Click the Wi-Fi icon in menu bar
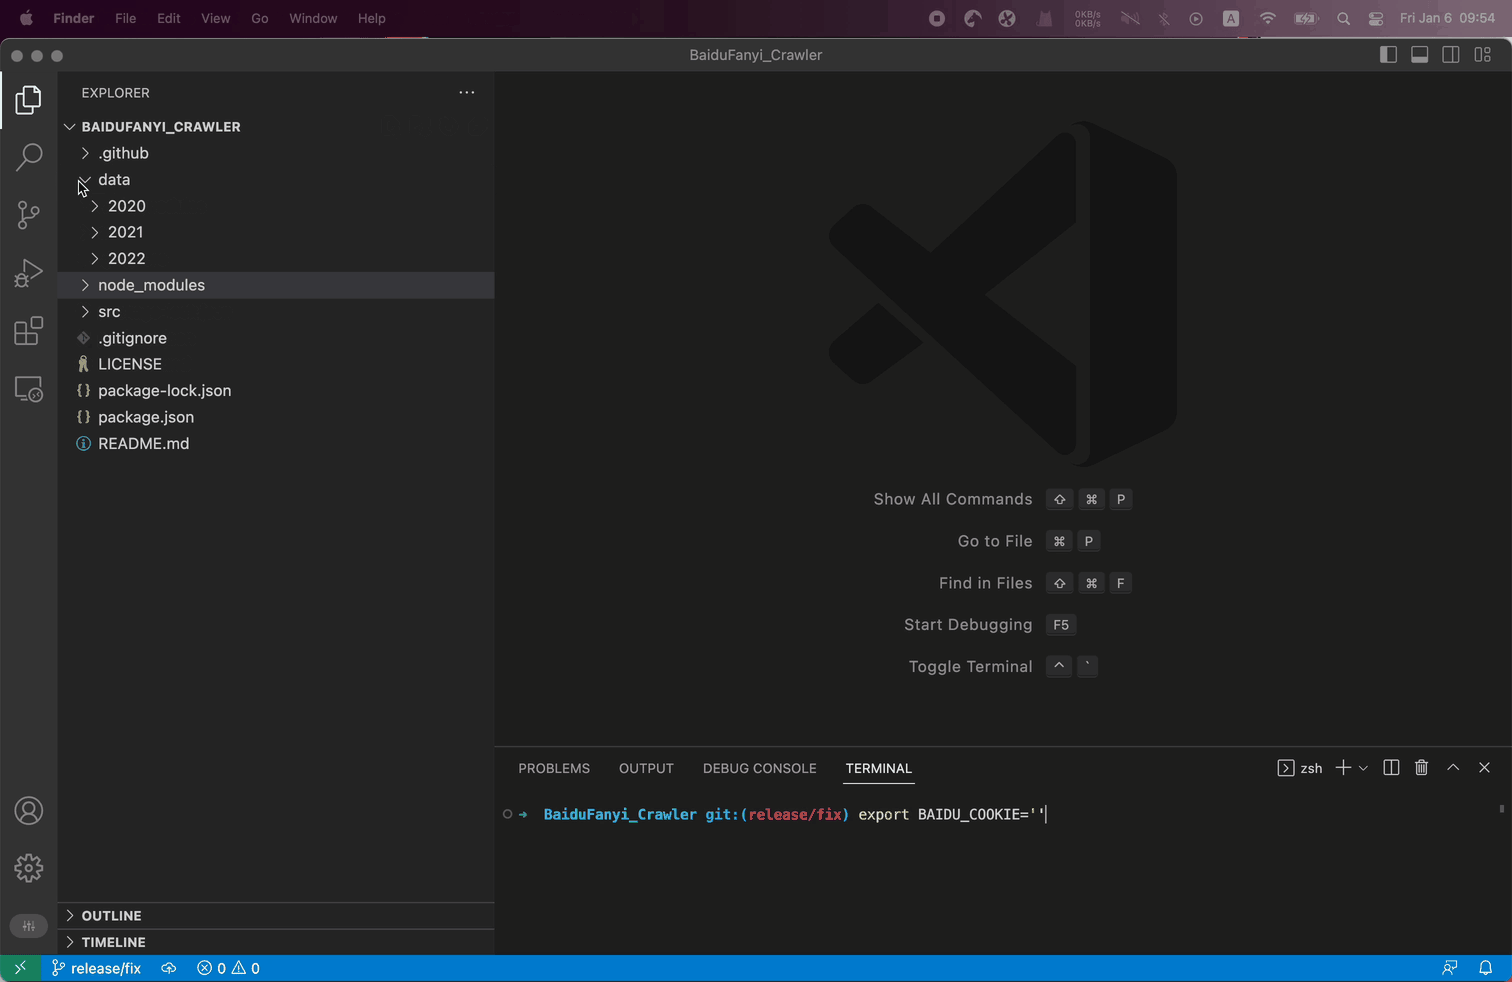The image size is (1512, 982). 1268,18
